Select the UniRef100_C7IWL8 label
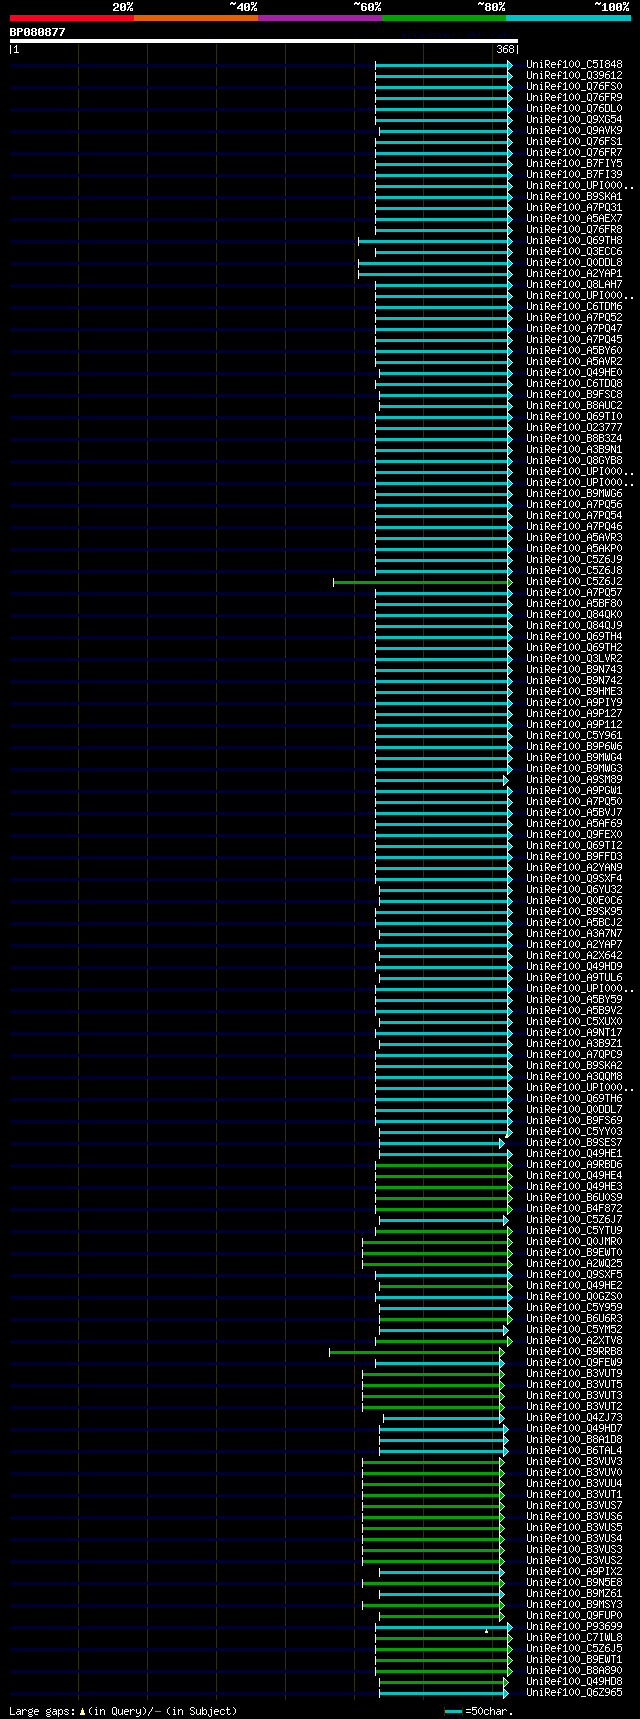Screen dimensions: 640x1719 [574, 1638]
